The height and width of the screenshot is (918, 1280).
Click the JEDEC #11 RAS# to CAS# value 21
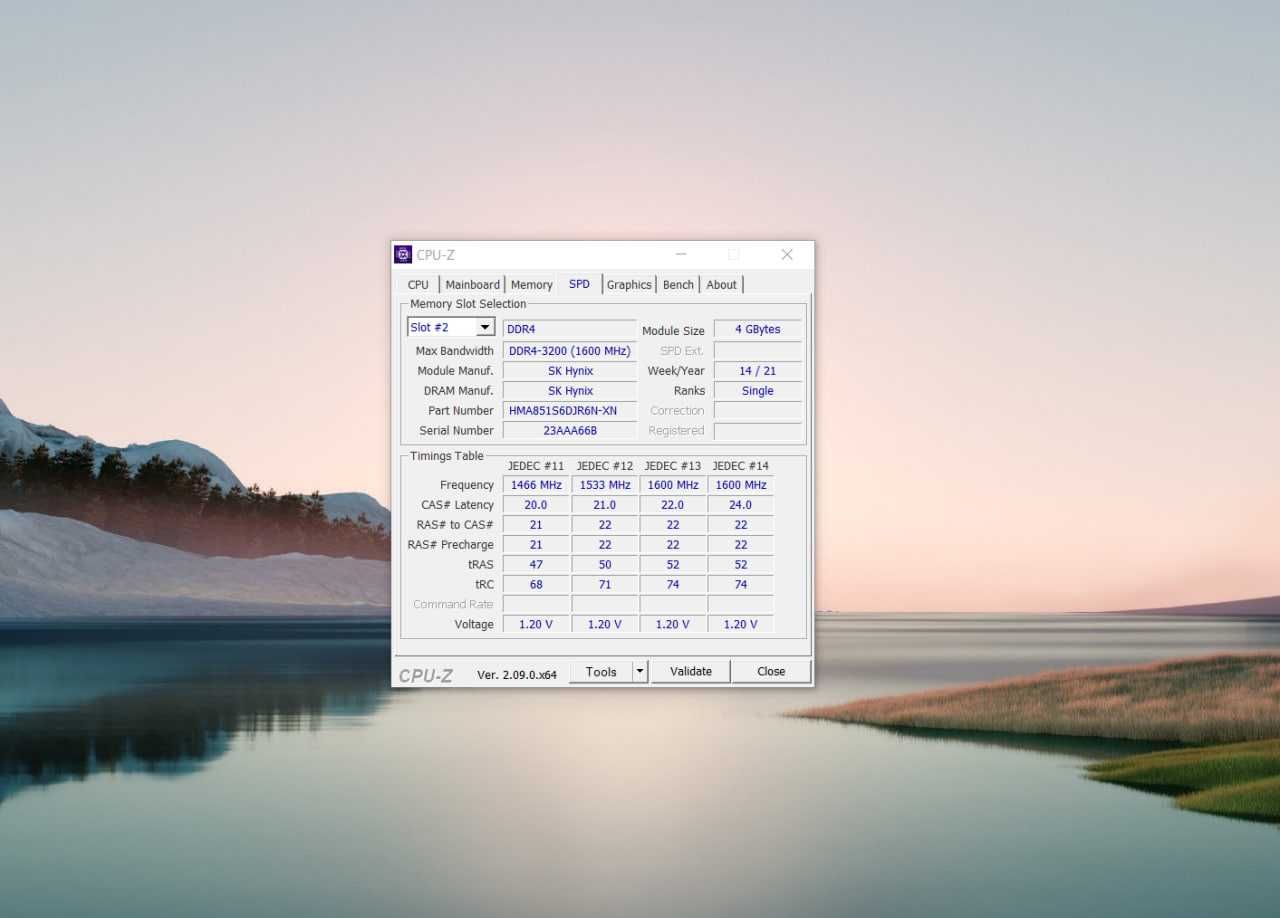click(x=536, y=525)
